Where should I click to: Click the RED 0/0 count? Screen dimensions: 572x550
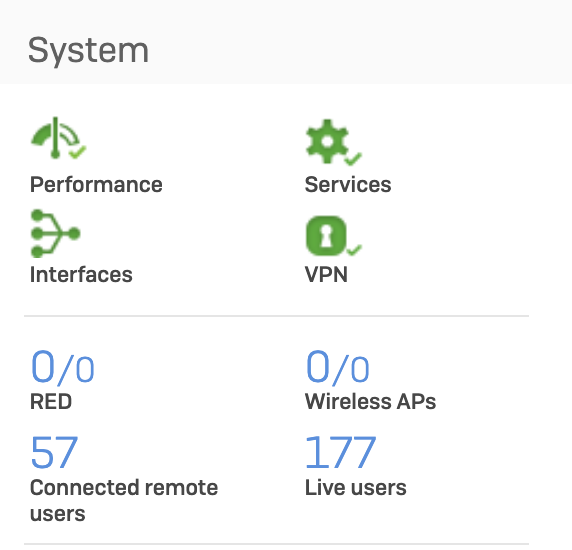(x=63, y=367)
